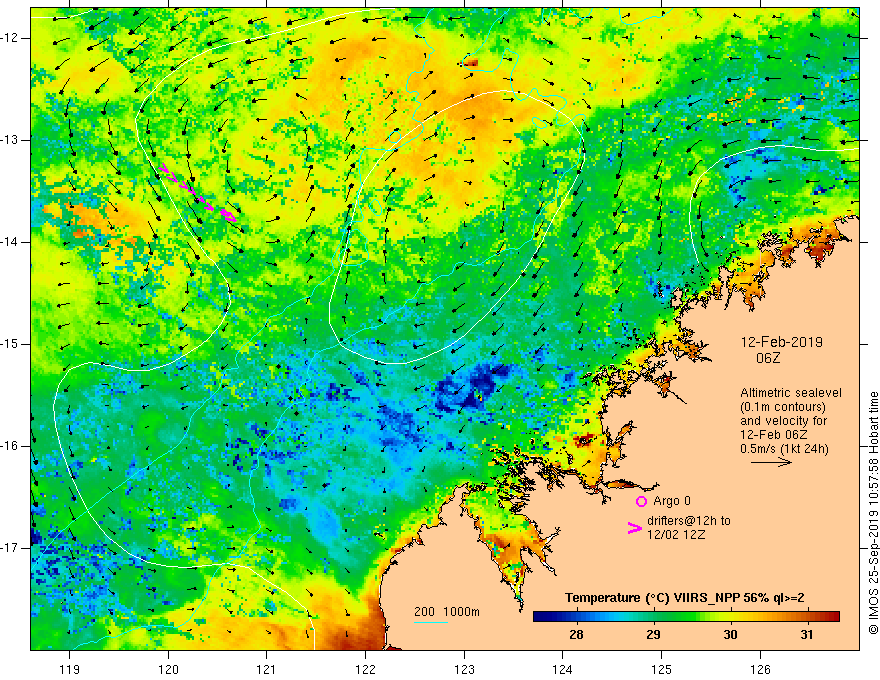The image size is (880, 680).
Task: Click the 29 tick label on colorbar
Action: click(x=653, y=635)
